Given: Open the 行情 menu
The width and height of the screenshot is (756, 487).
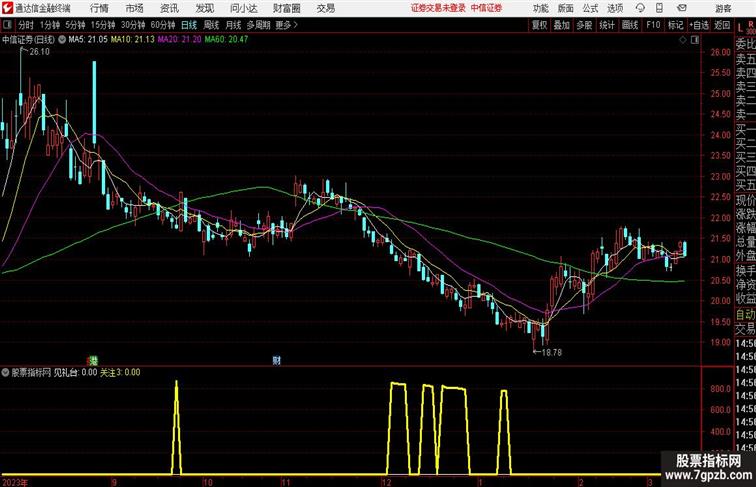Looking at the screenshot, I should point(99,8).
